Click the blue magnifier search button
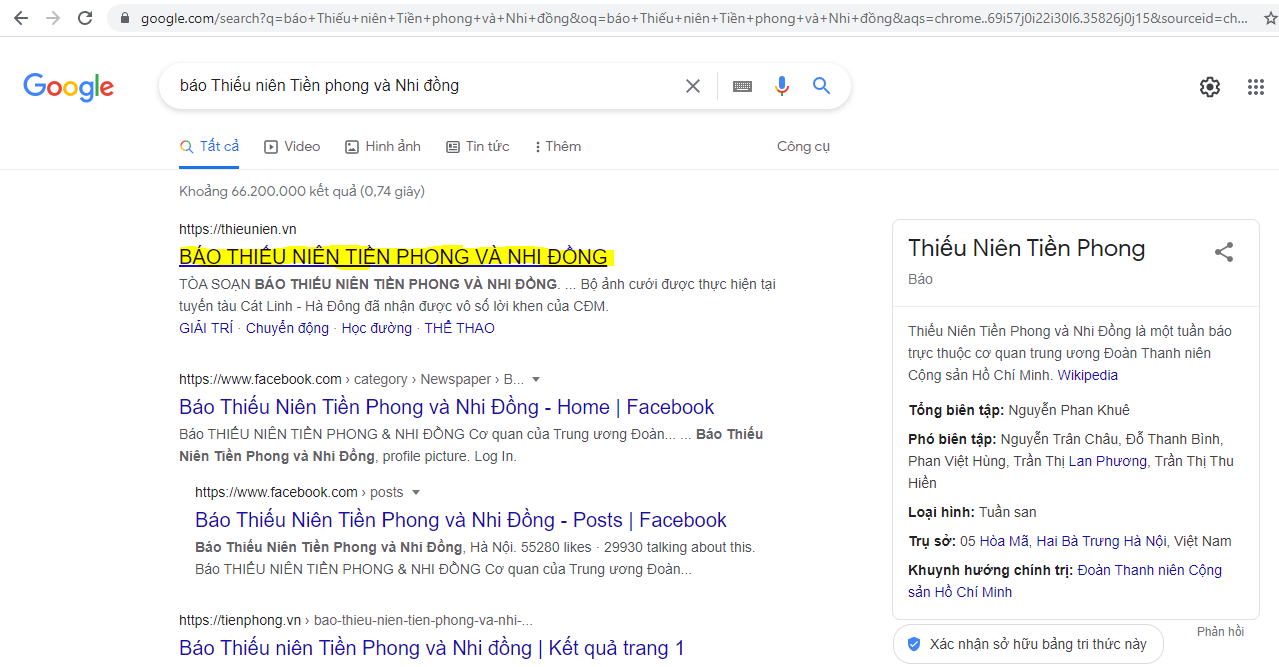Screen dimensions: 1279x667 coord(821,86)
